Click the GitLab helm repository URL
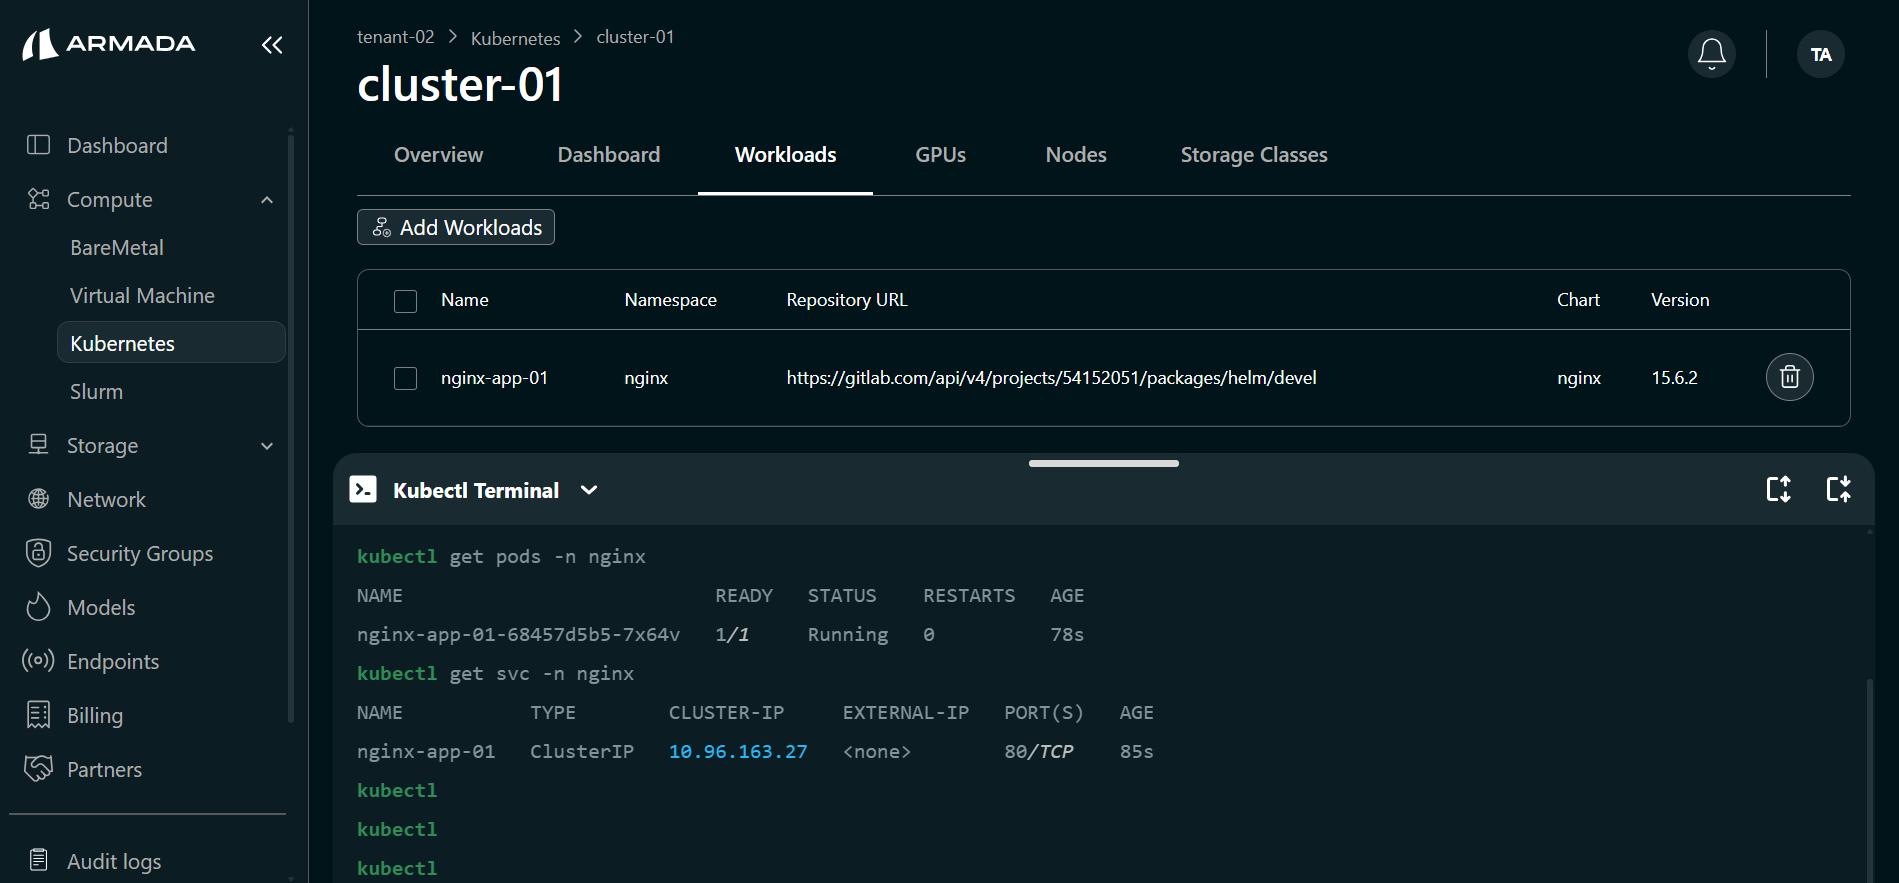Viewport: 1899px width, 883px height. [x=1051, y=377]
